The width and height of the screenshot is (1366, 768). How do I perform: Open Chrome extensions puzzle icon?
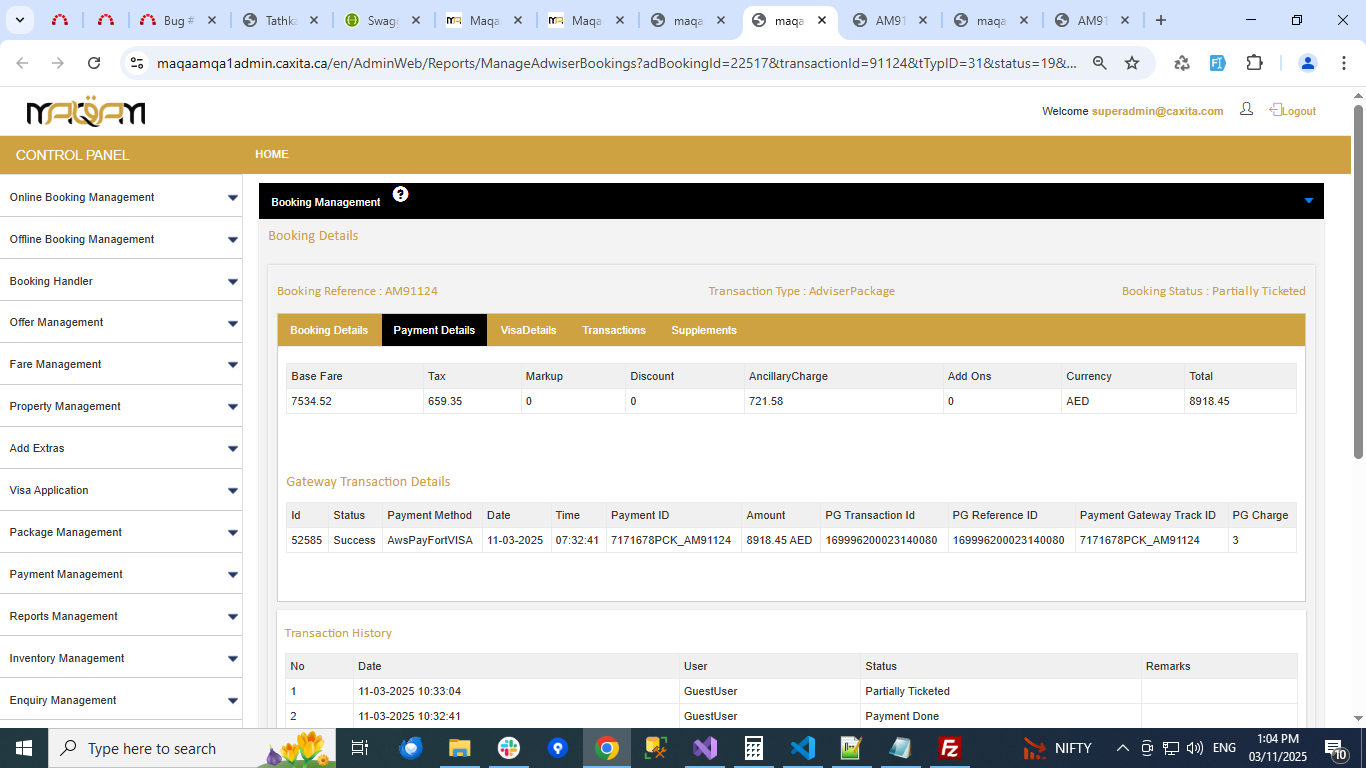pos(1254,63)
